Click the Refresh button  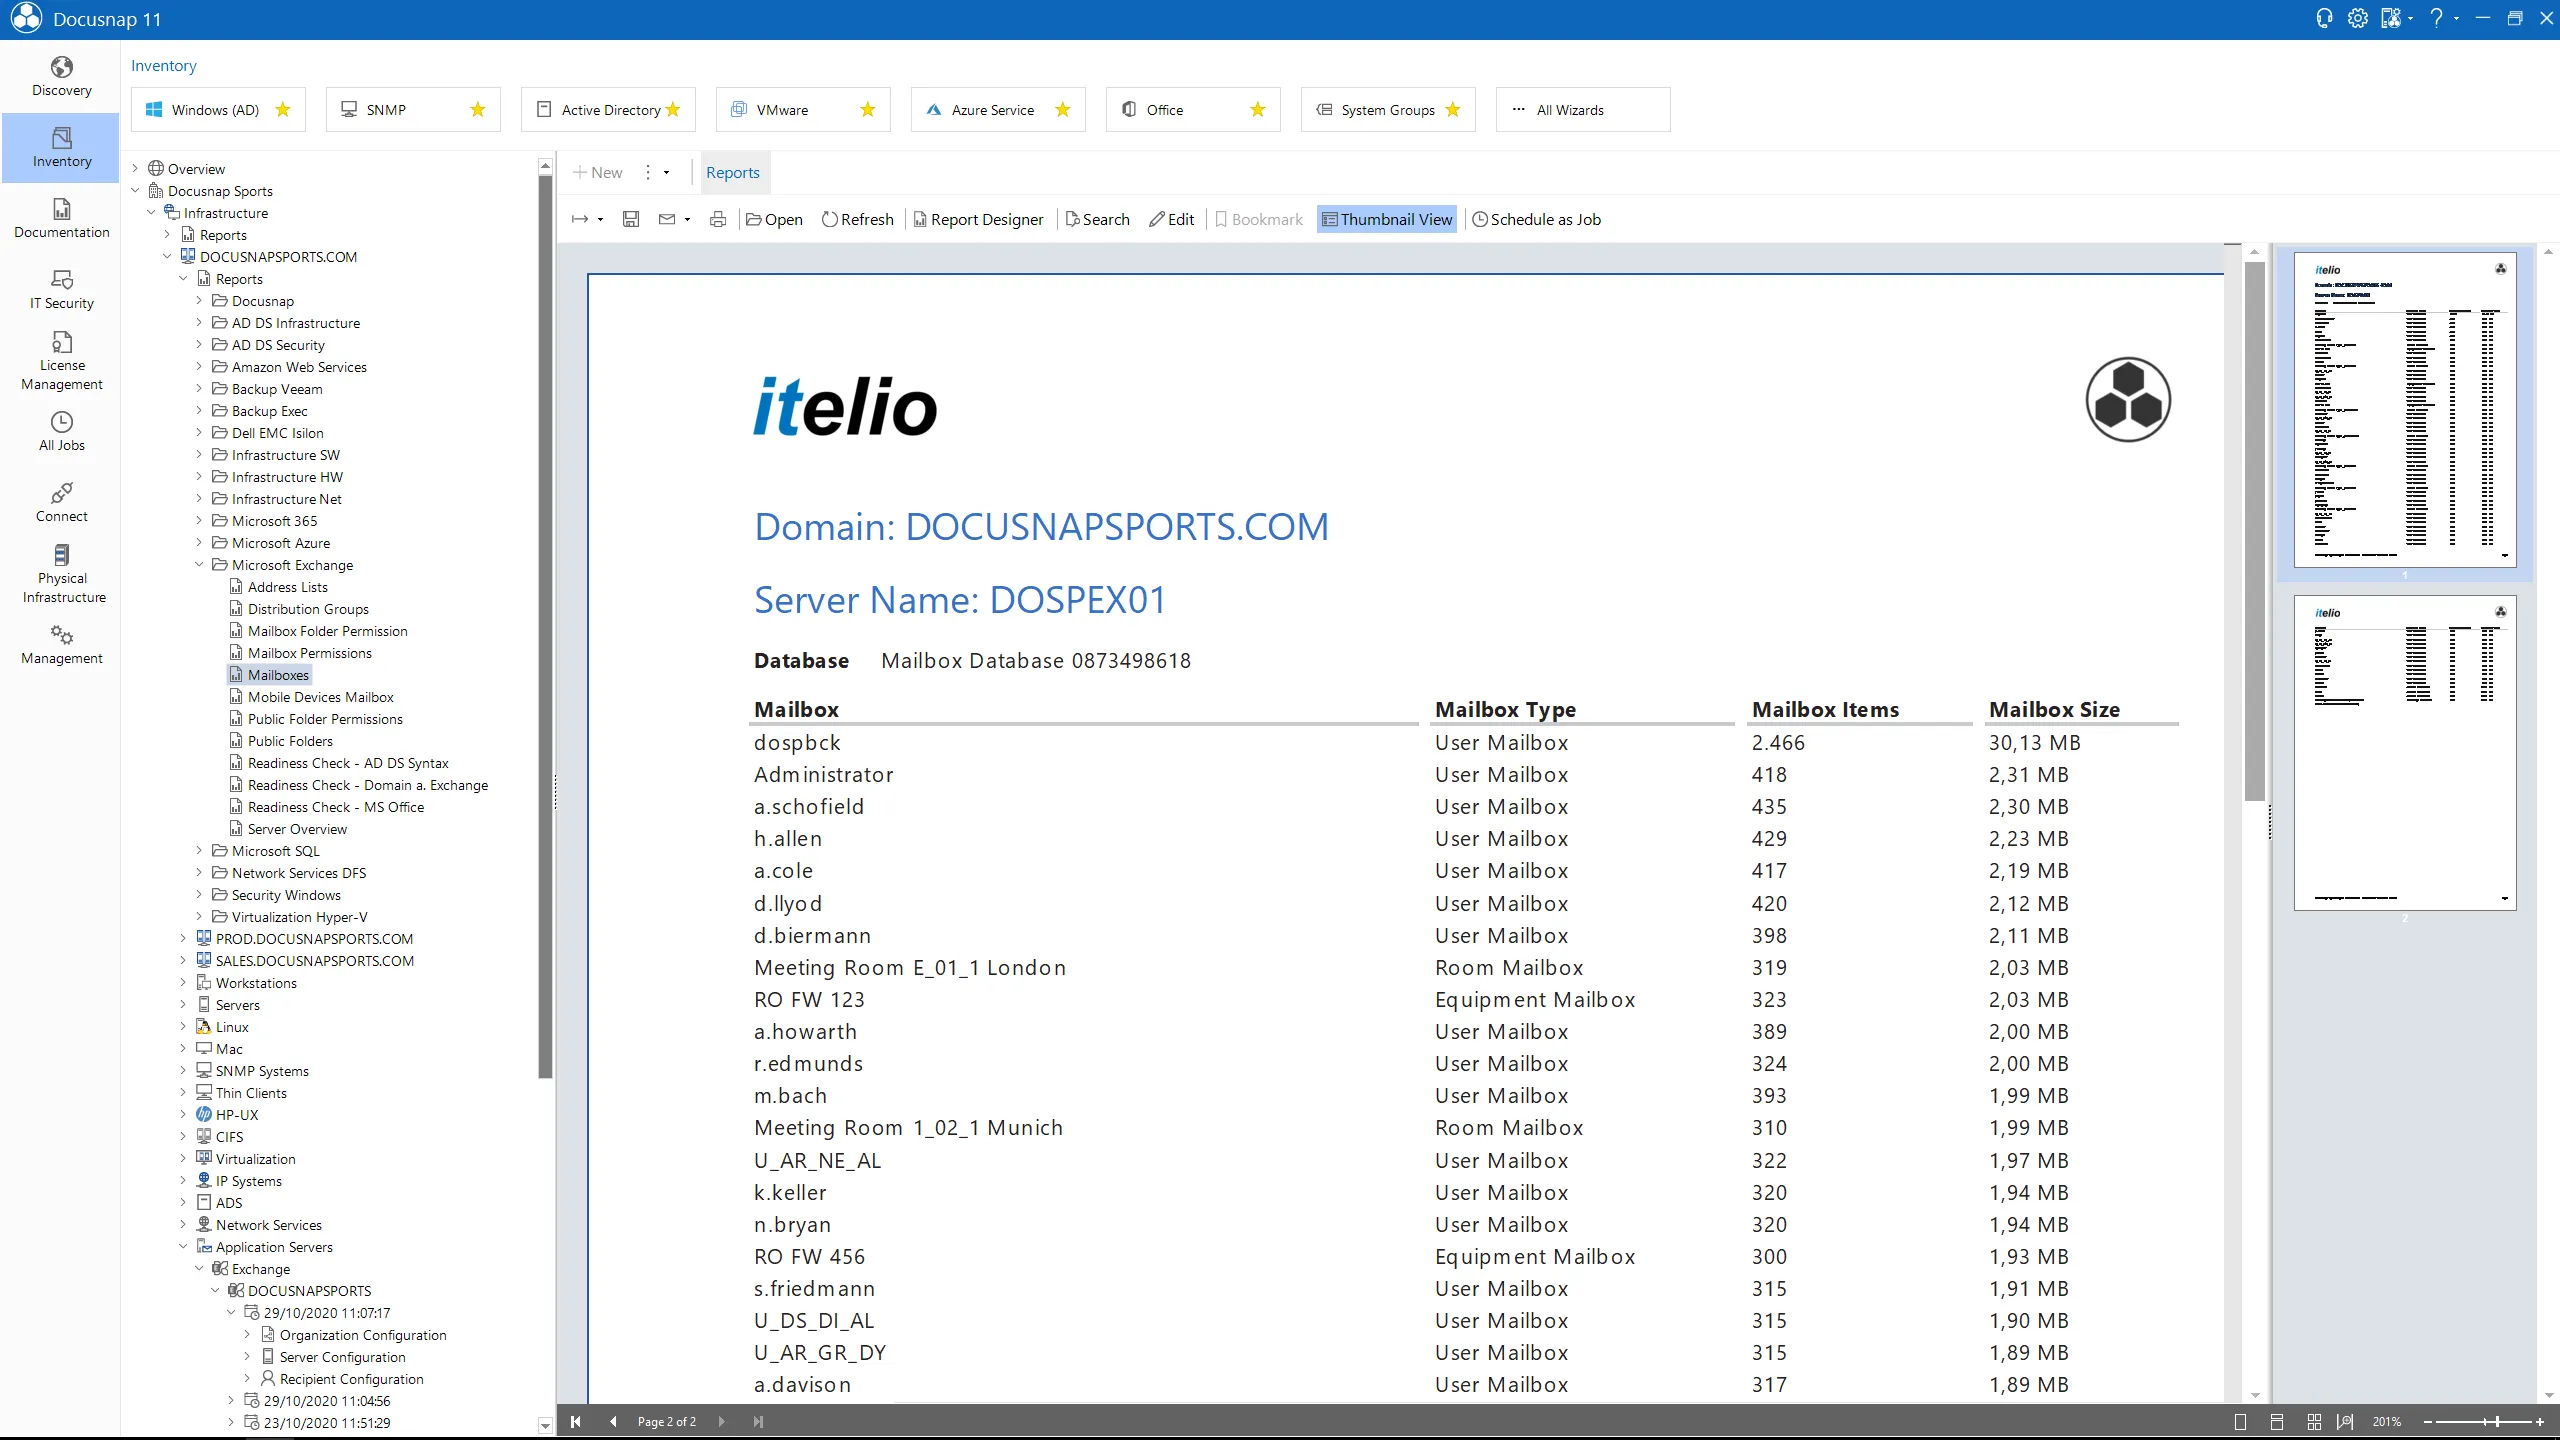coord(857,219)
